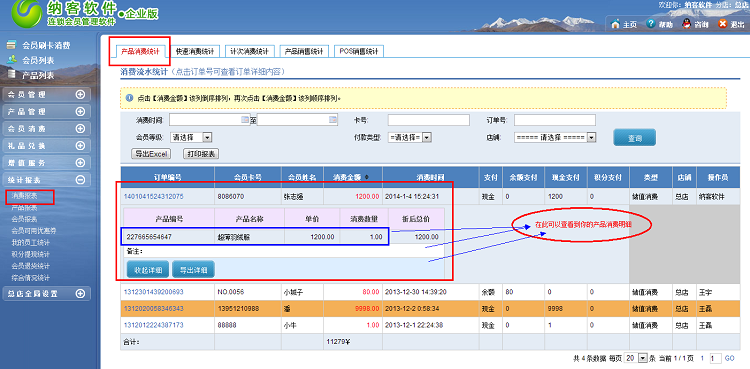Viewport: 750px width, 369px height.
Task: Open the 店铺 selection dropdown
Action: 555,137
